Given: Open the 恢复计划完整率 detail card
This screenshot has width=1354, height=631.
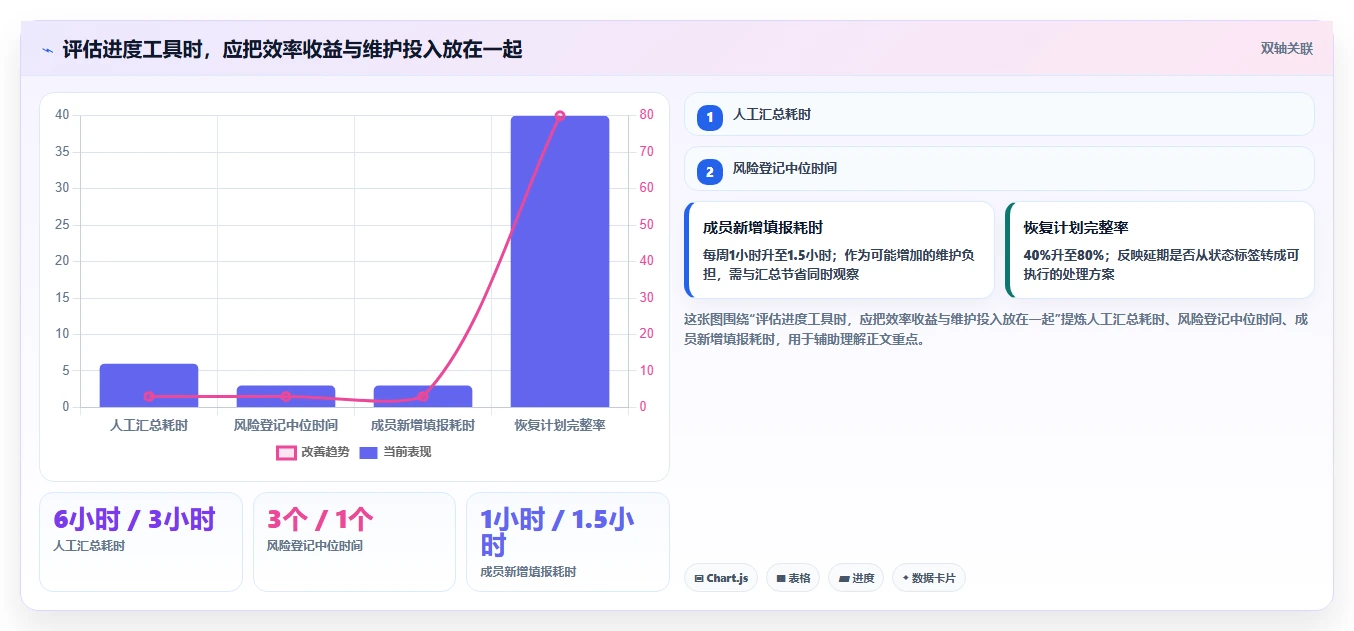Looking at the screenshot, I should [1159, 250].
